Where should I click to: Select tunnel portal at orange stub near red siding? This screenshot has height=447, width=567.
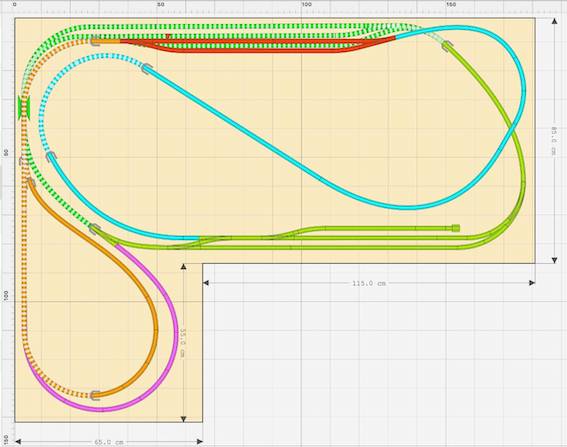pyautogui.click(x=95, y=41)
